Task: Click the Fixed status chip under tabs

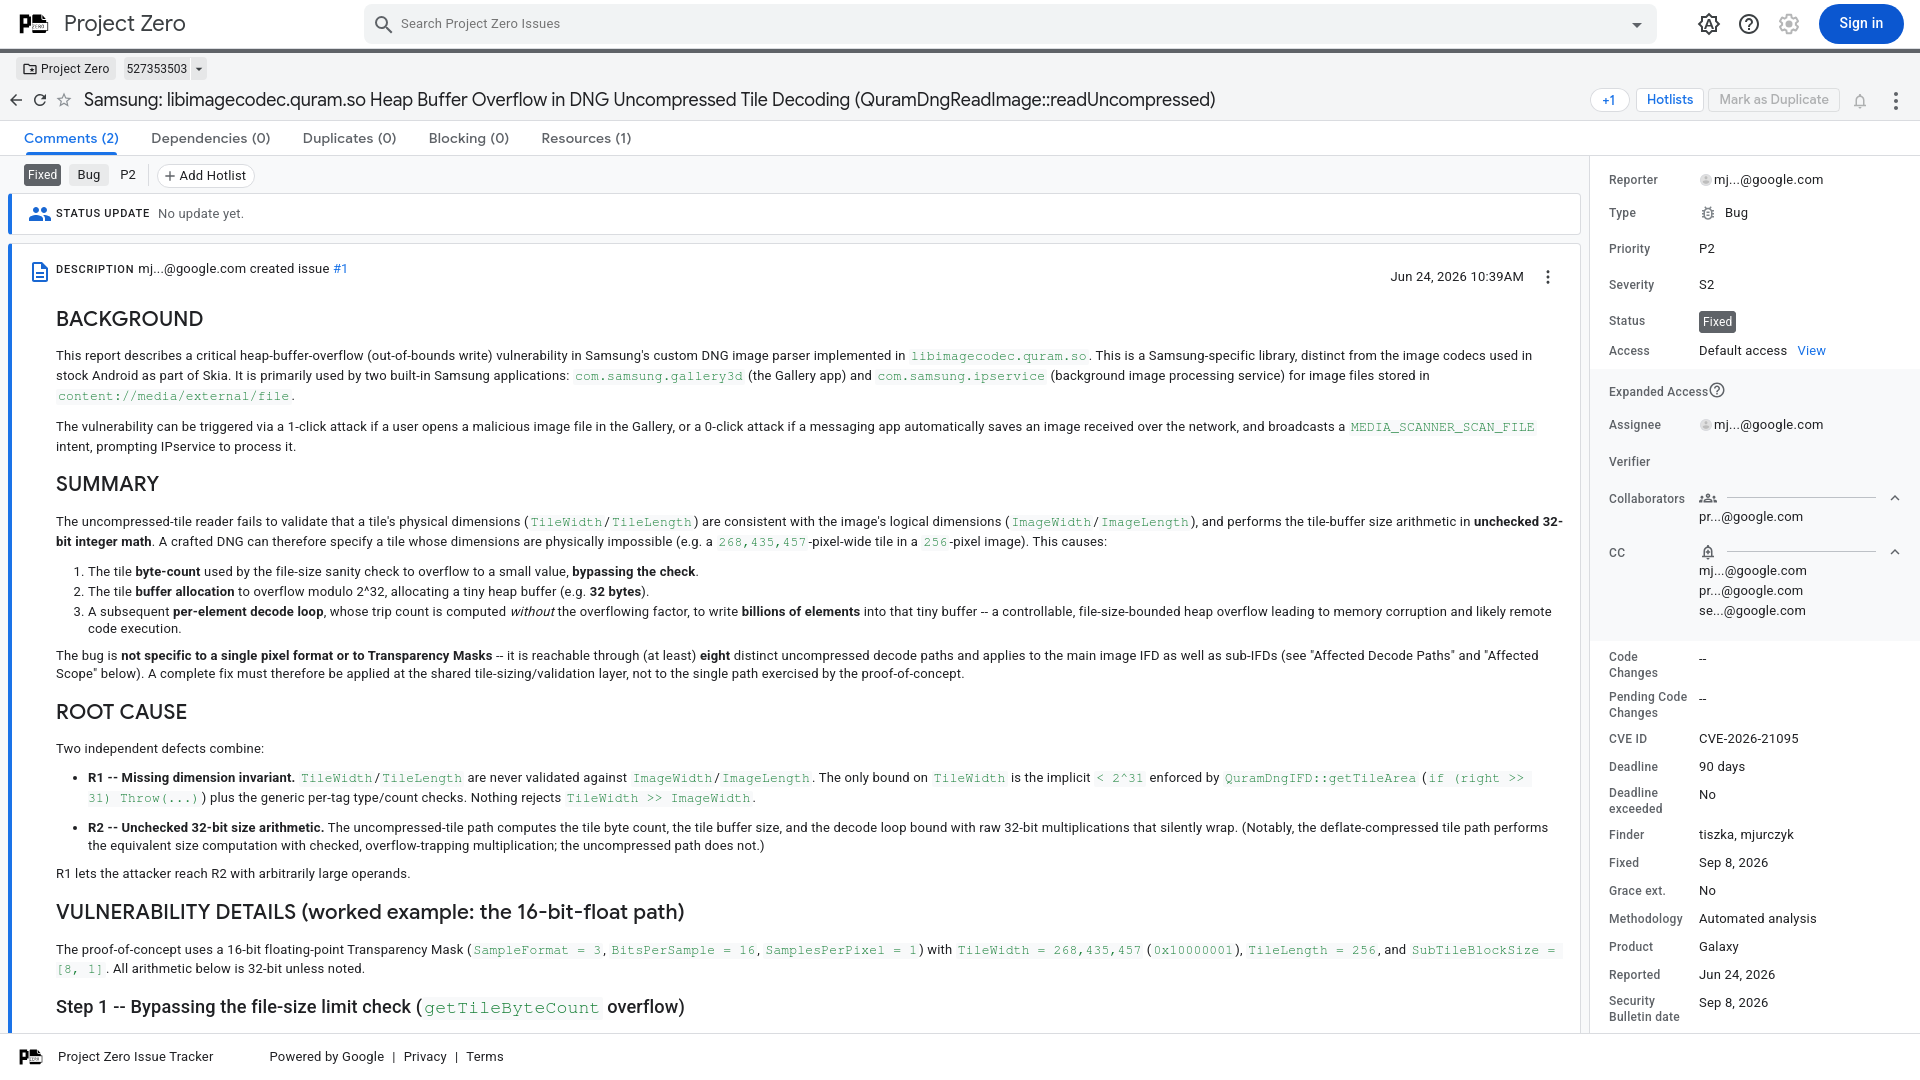Action: [x=43, y=175]
